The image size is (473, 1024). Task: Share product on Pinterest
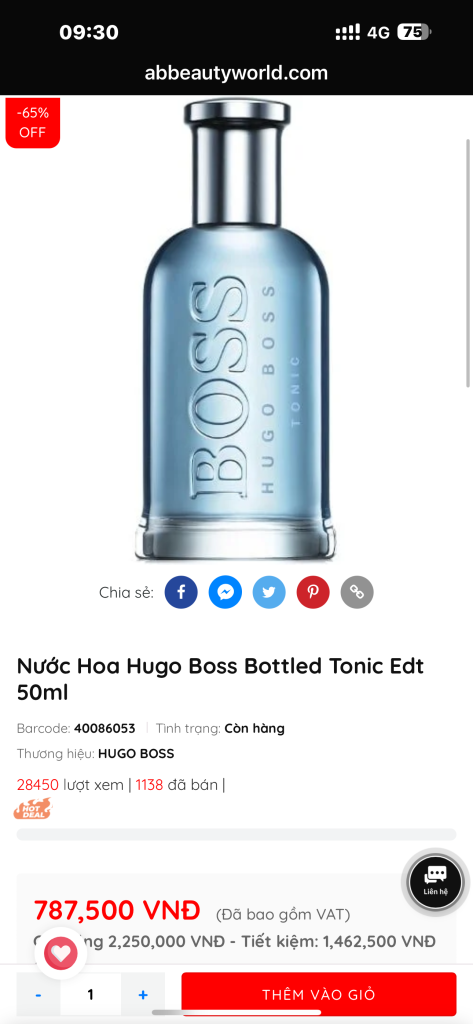coord(314,592)
